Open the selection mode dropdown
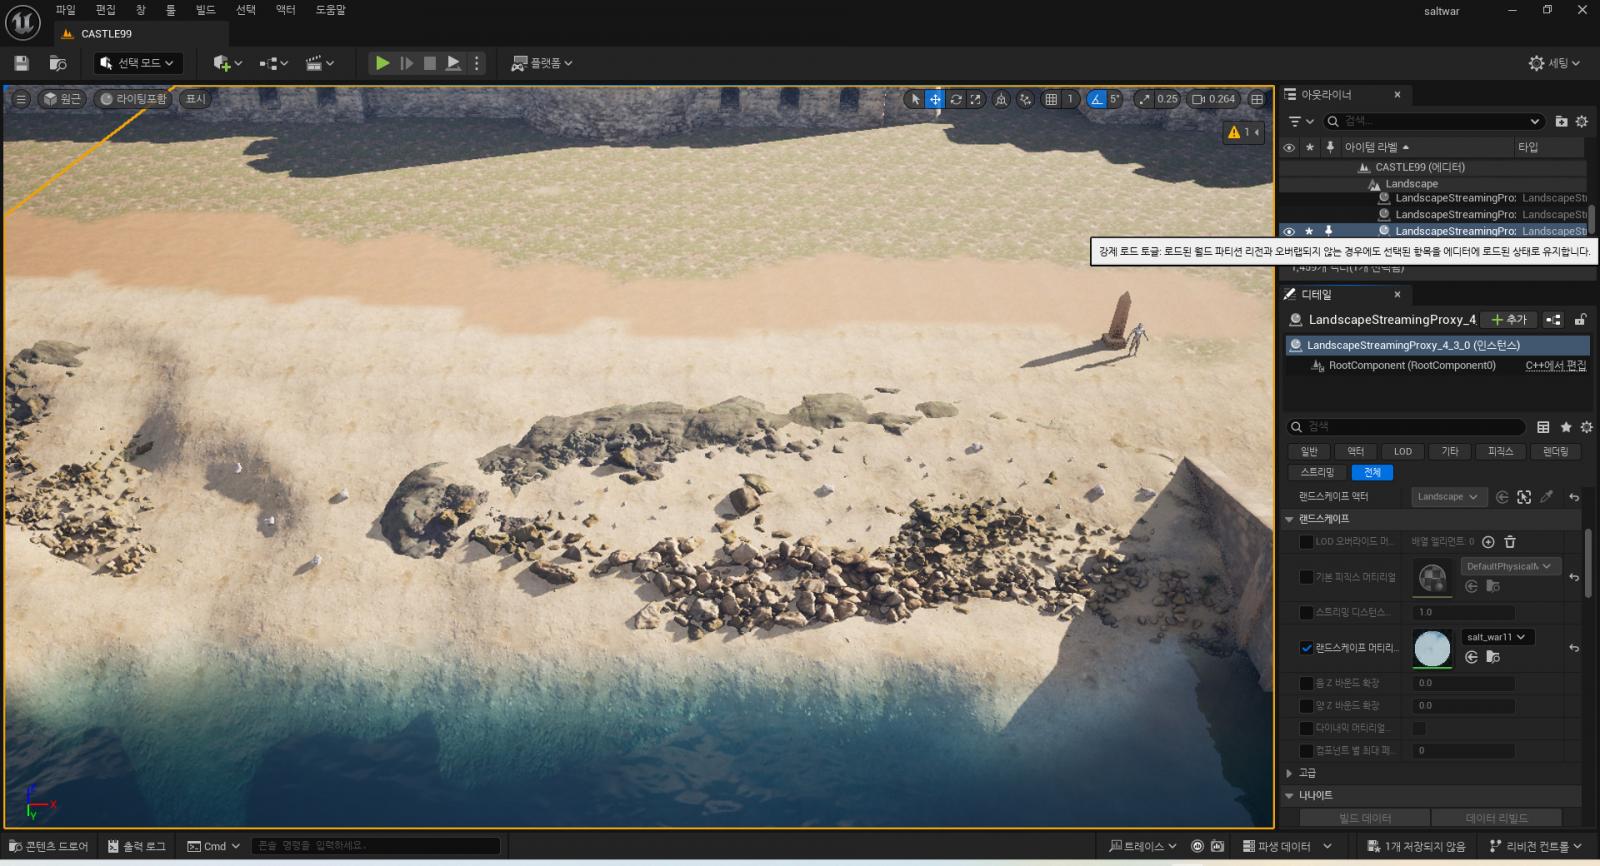 point(139,63)
